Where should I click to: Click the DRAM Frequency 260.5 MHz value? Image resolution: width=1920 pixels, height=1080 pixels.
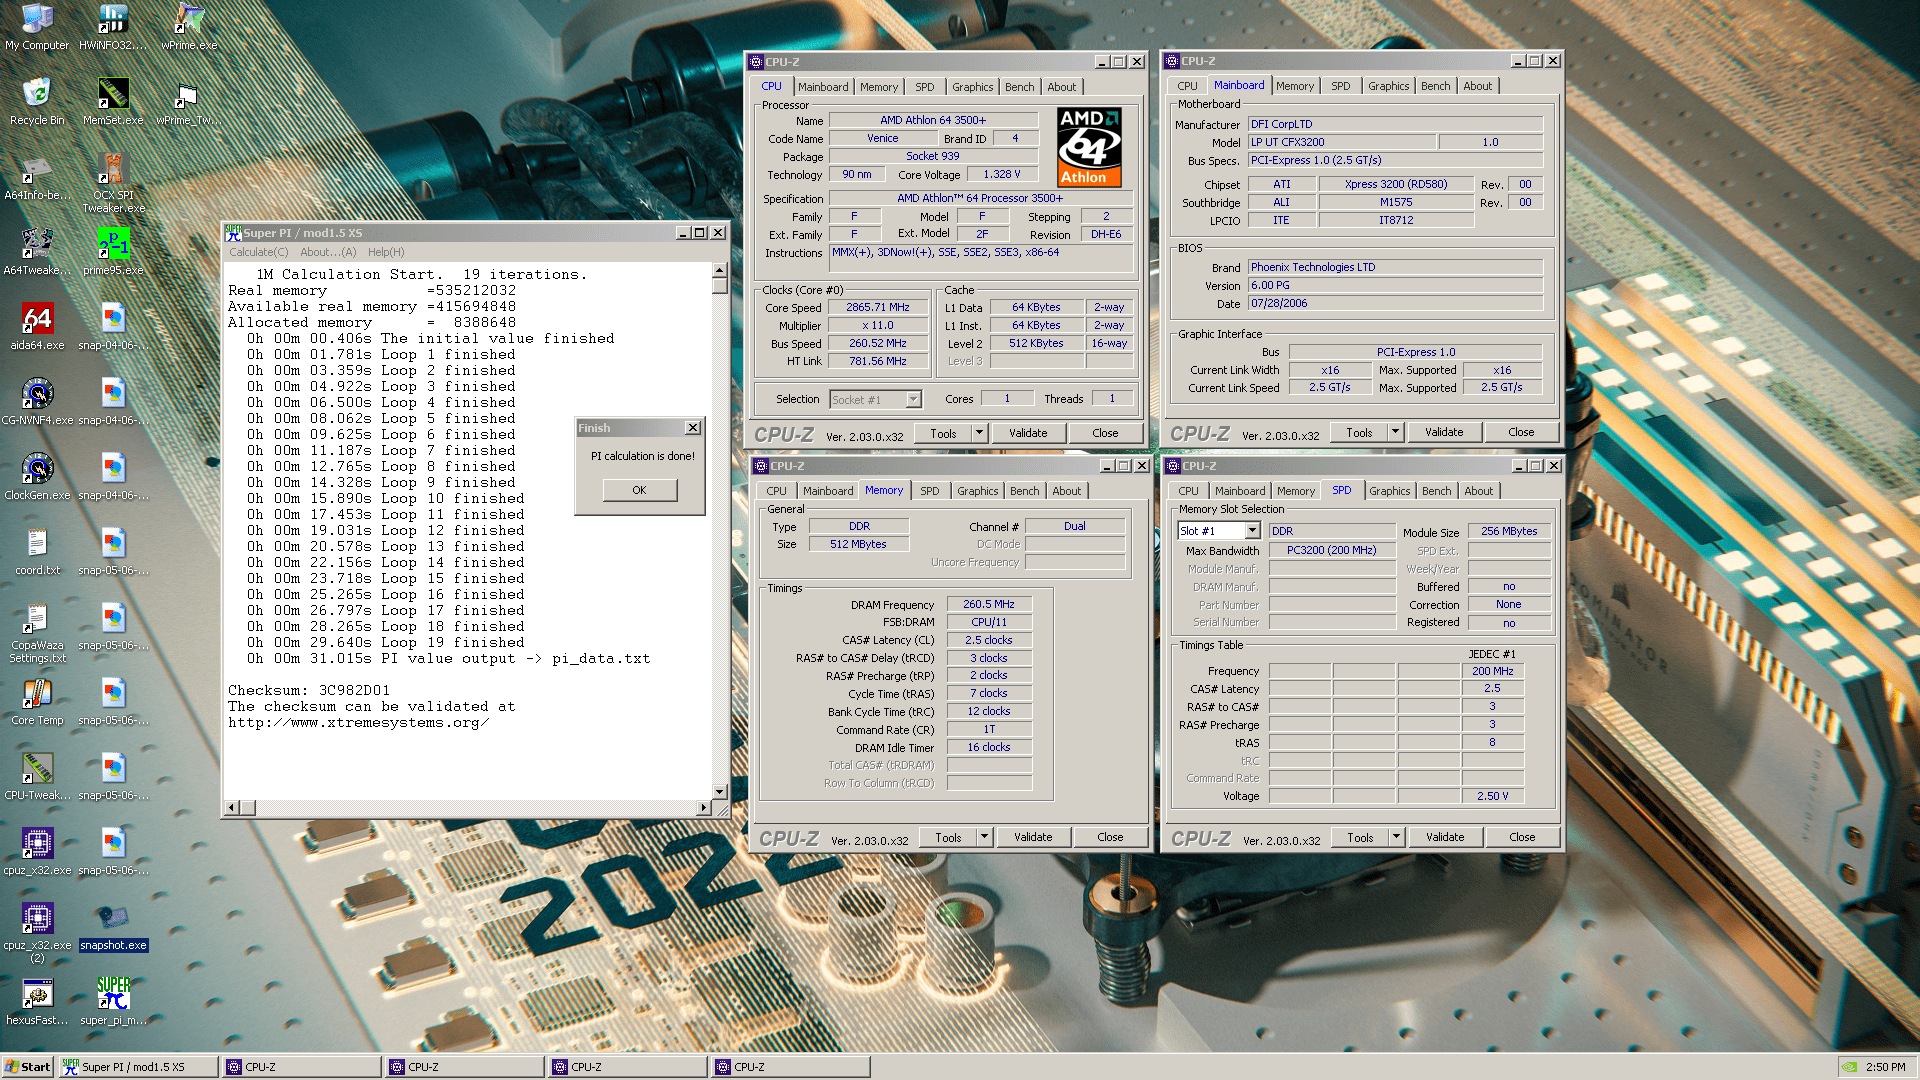(x=988, y=604)
